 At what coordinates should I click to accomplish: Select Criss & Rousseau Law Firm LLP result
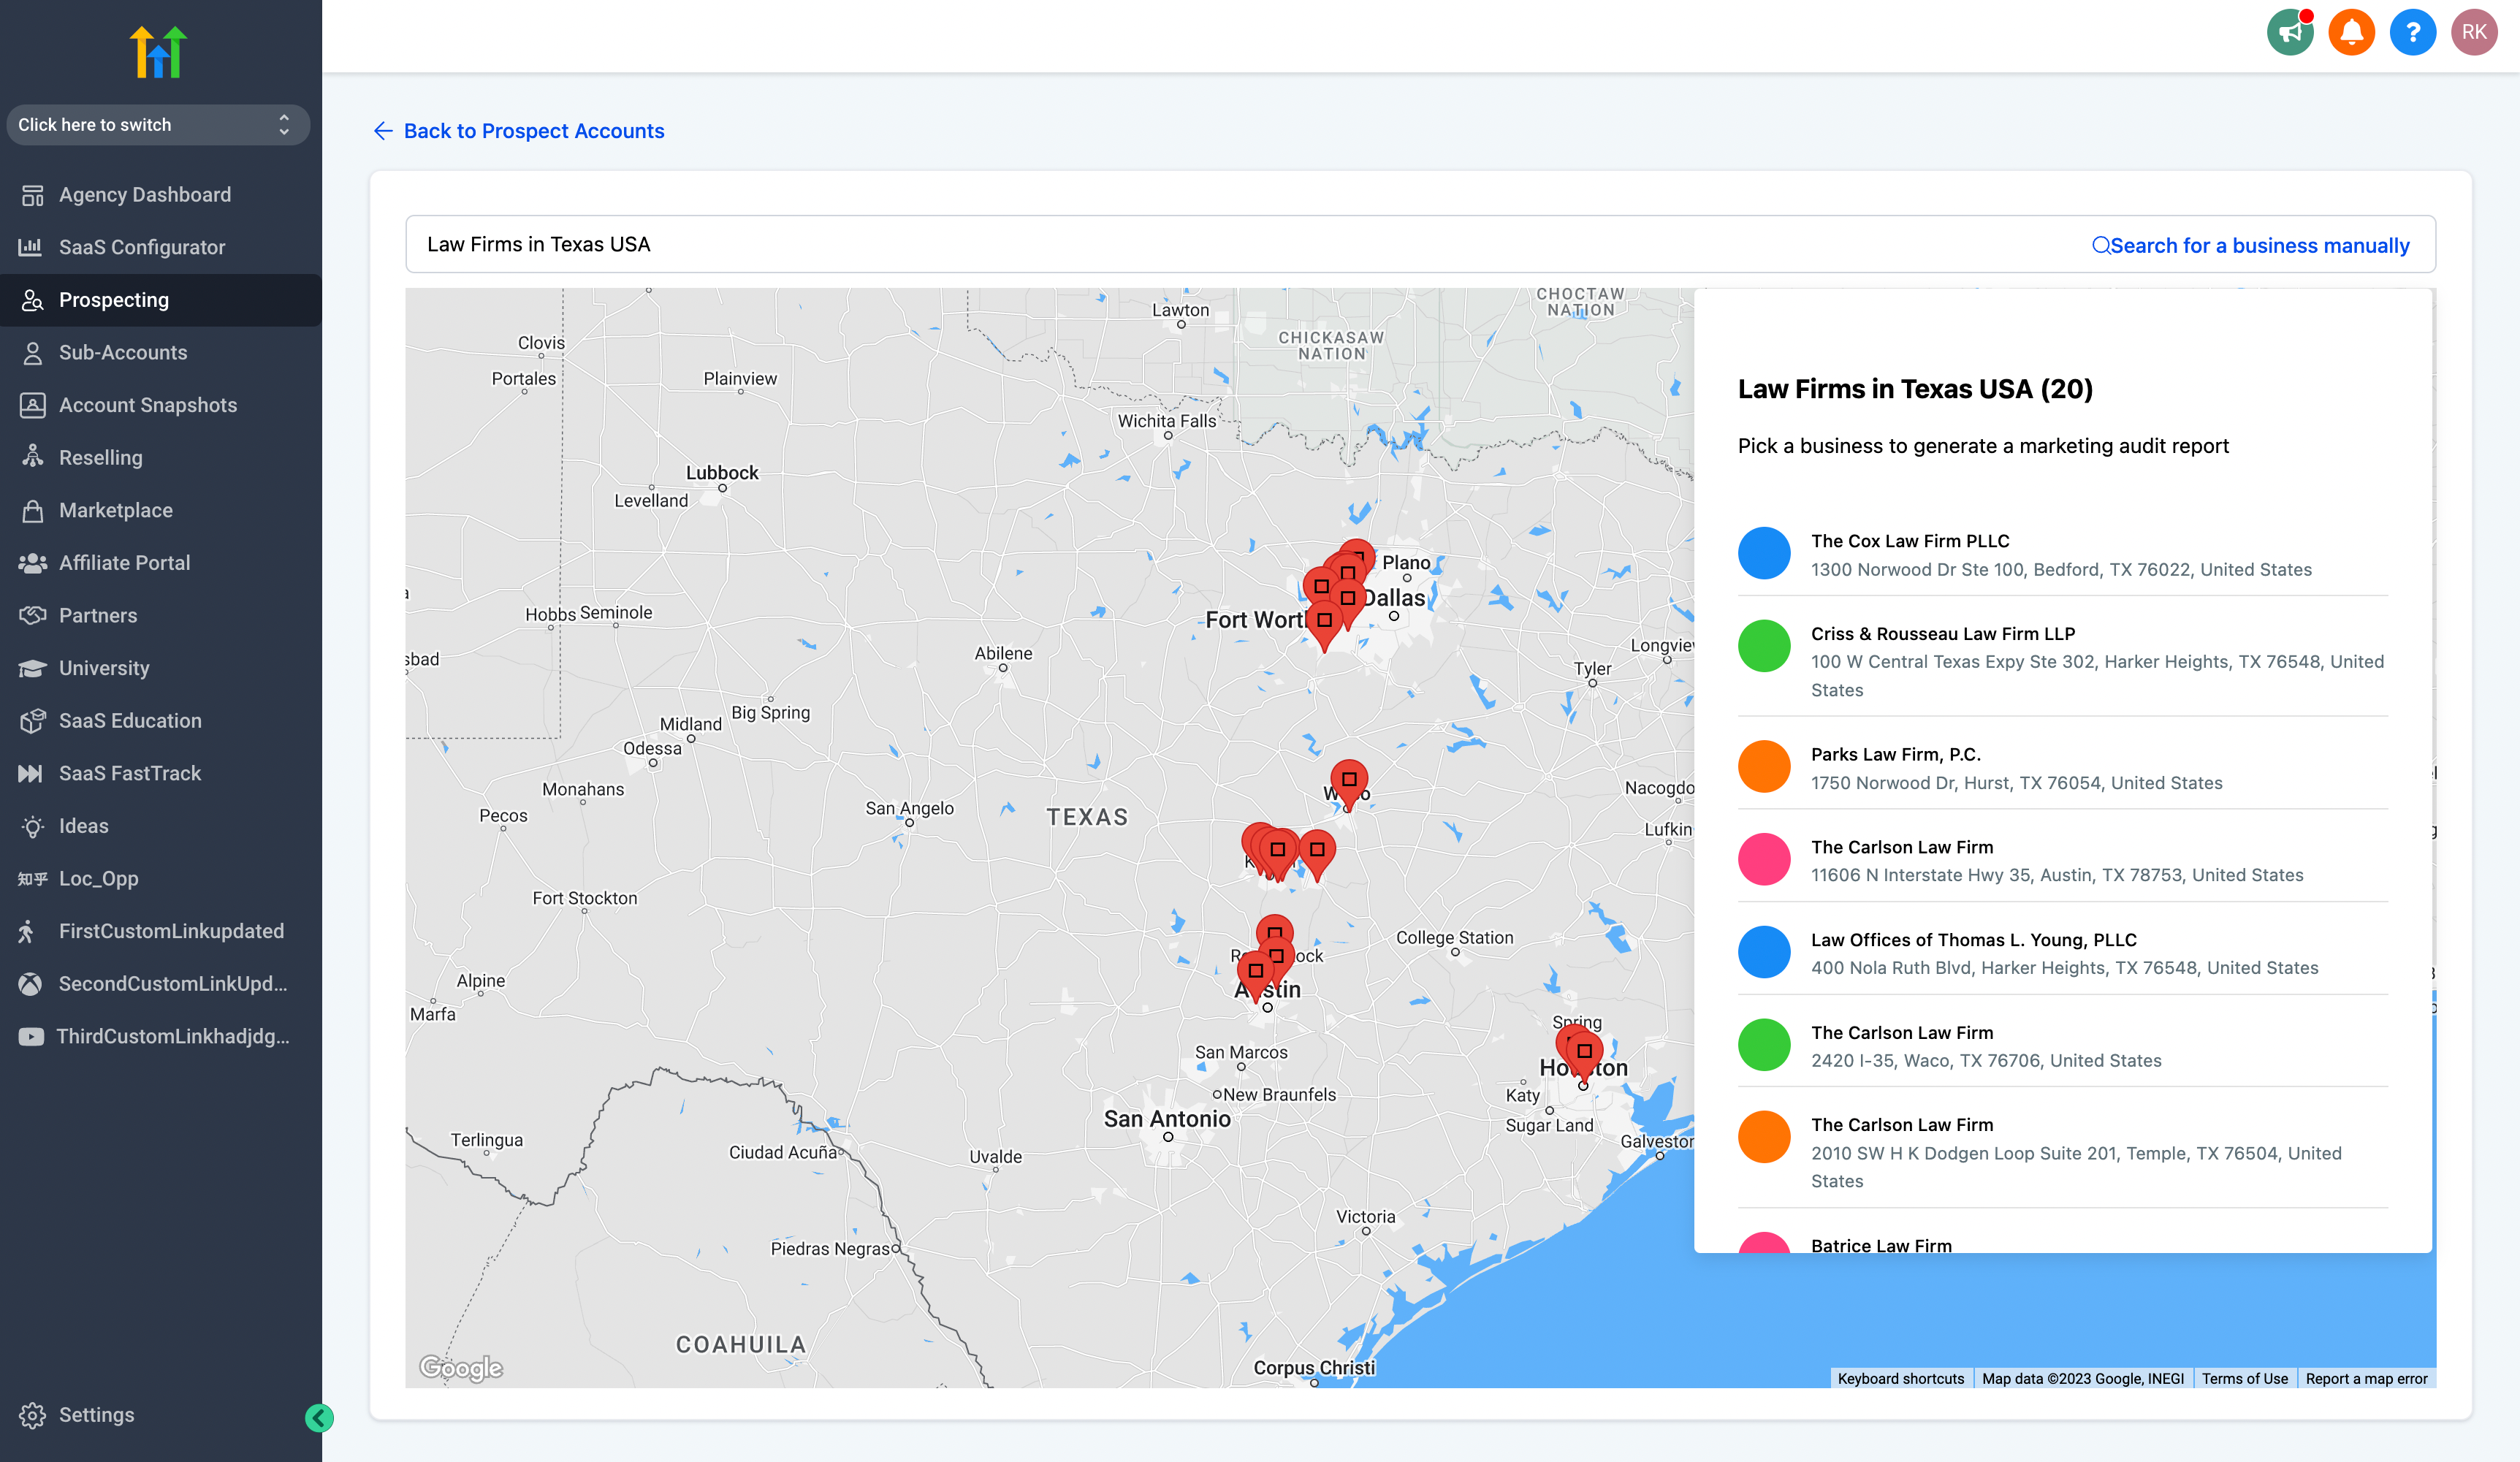[2062, 661]
